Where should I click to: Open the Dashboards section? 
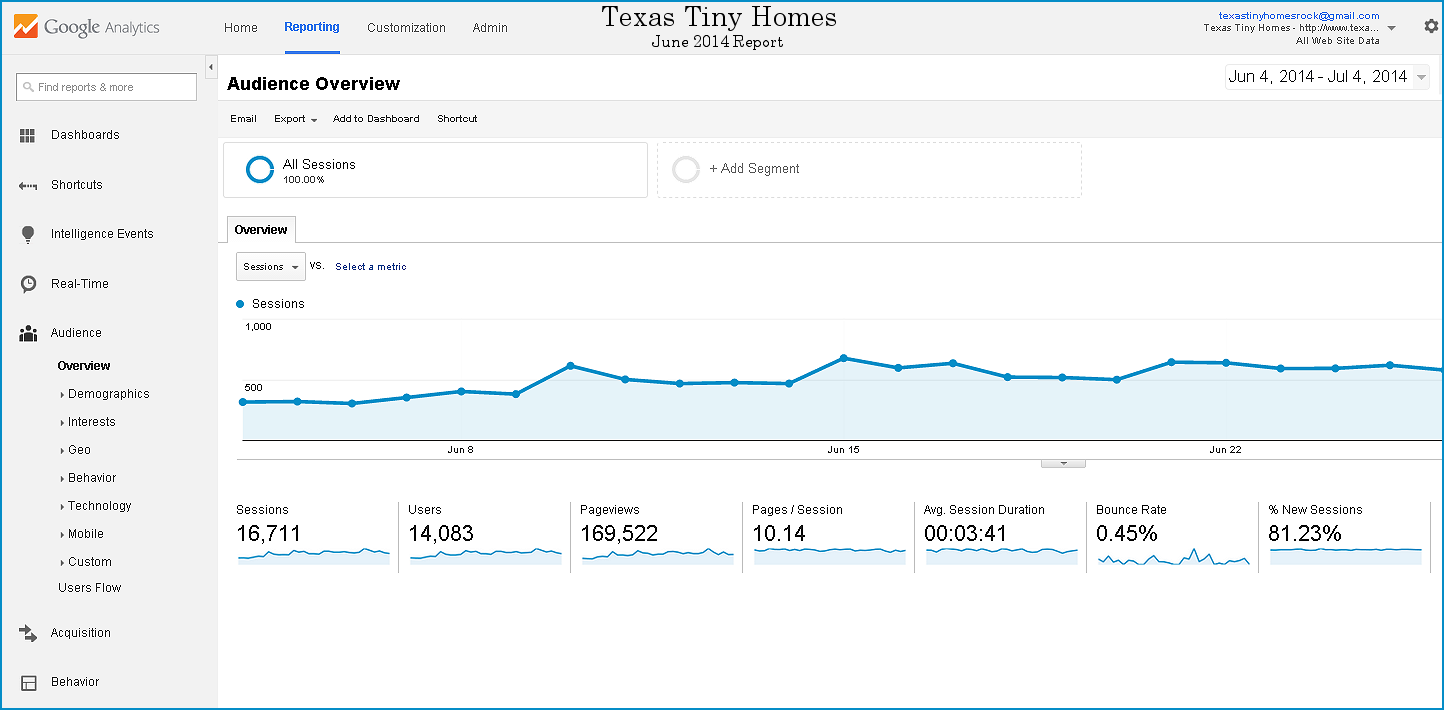85,135
